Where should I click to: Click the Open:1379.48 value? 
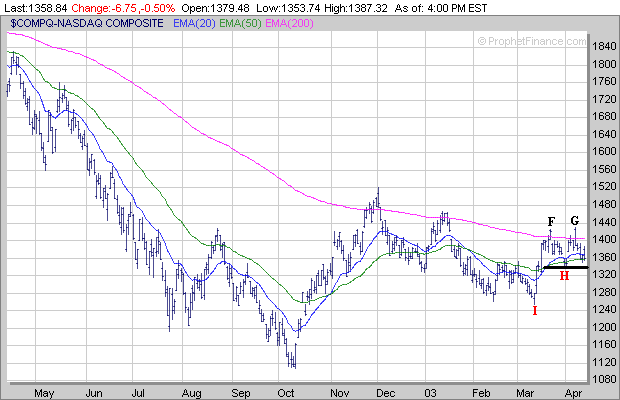[215, 8]
